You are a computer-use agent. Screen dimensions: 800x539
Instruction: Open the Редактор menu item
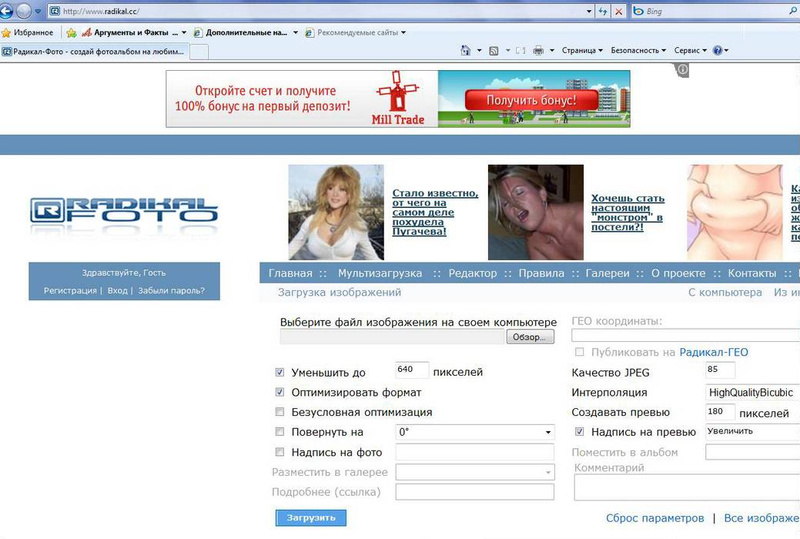tap(472, 273)
